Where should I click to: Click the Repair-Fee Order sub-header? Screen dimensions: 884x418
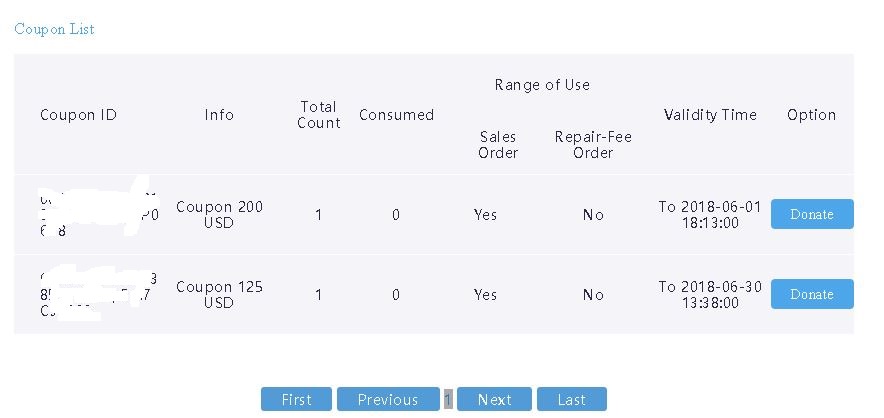pos(593,145)
